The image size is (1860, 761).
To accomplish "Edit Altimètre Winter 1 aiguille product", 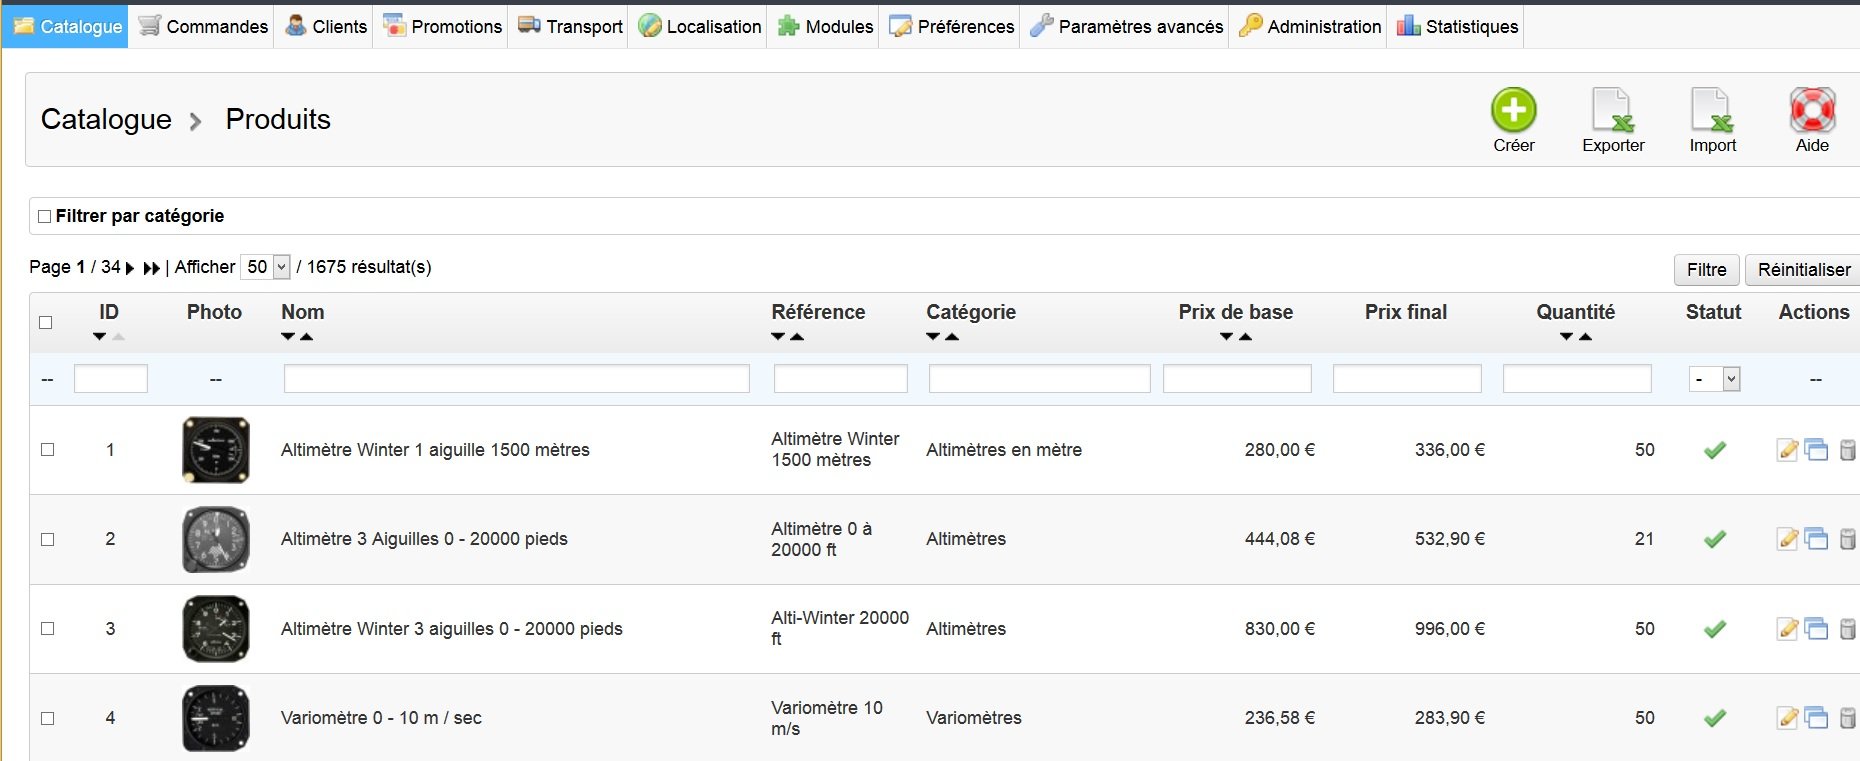I will pos(1787,450).
